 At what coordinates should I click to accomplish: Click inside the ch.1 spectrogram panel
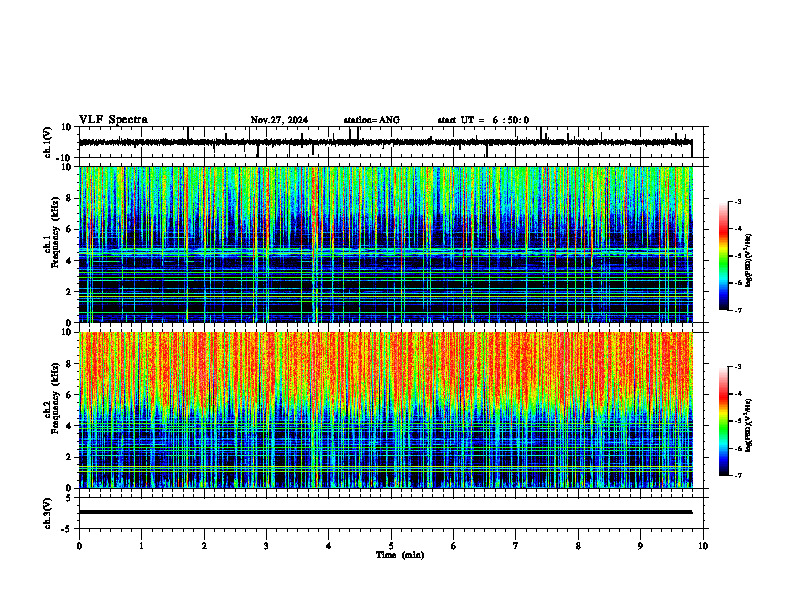pos(386,244)
